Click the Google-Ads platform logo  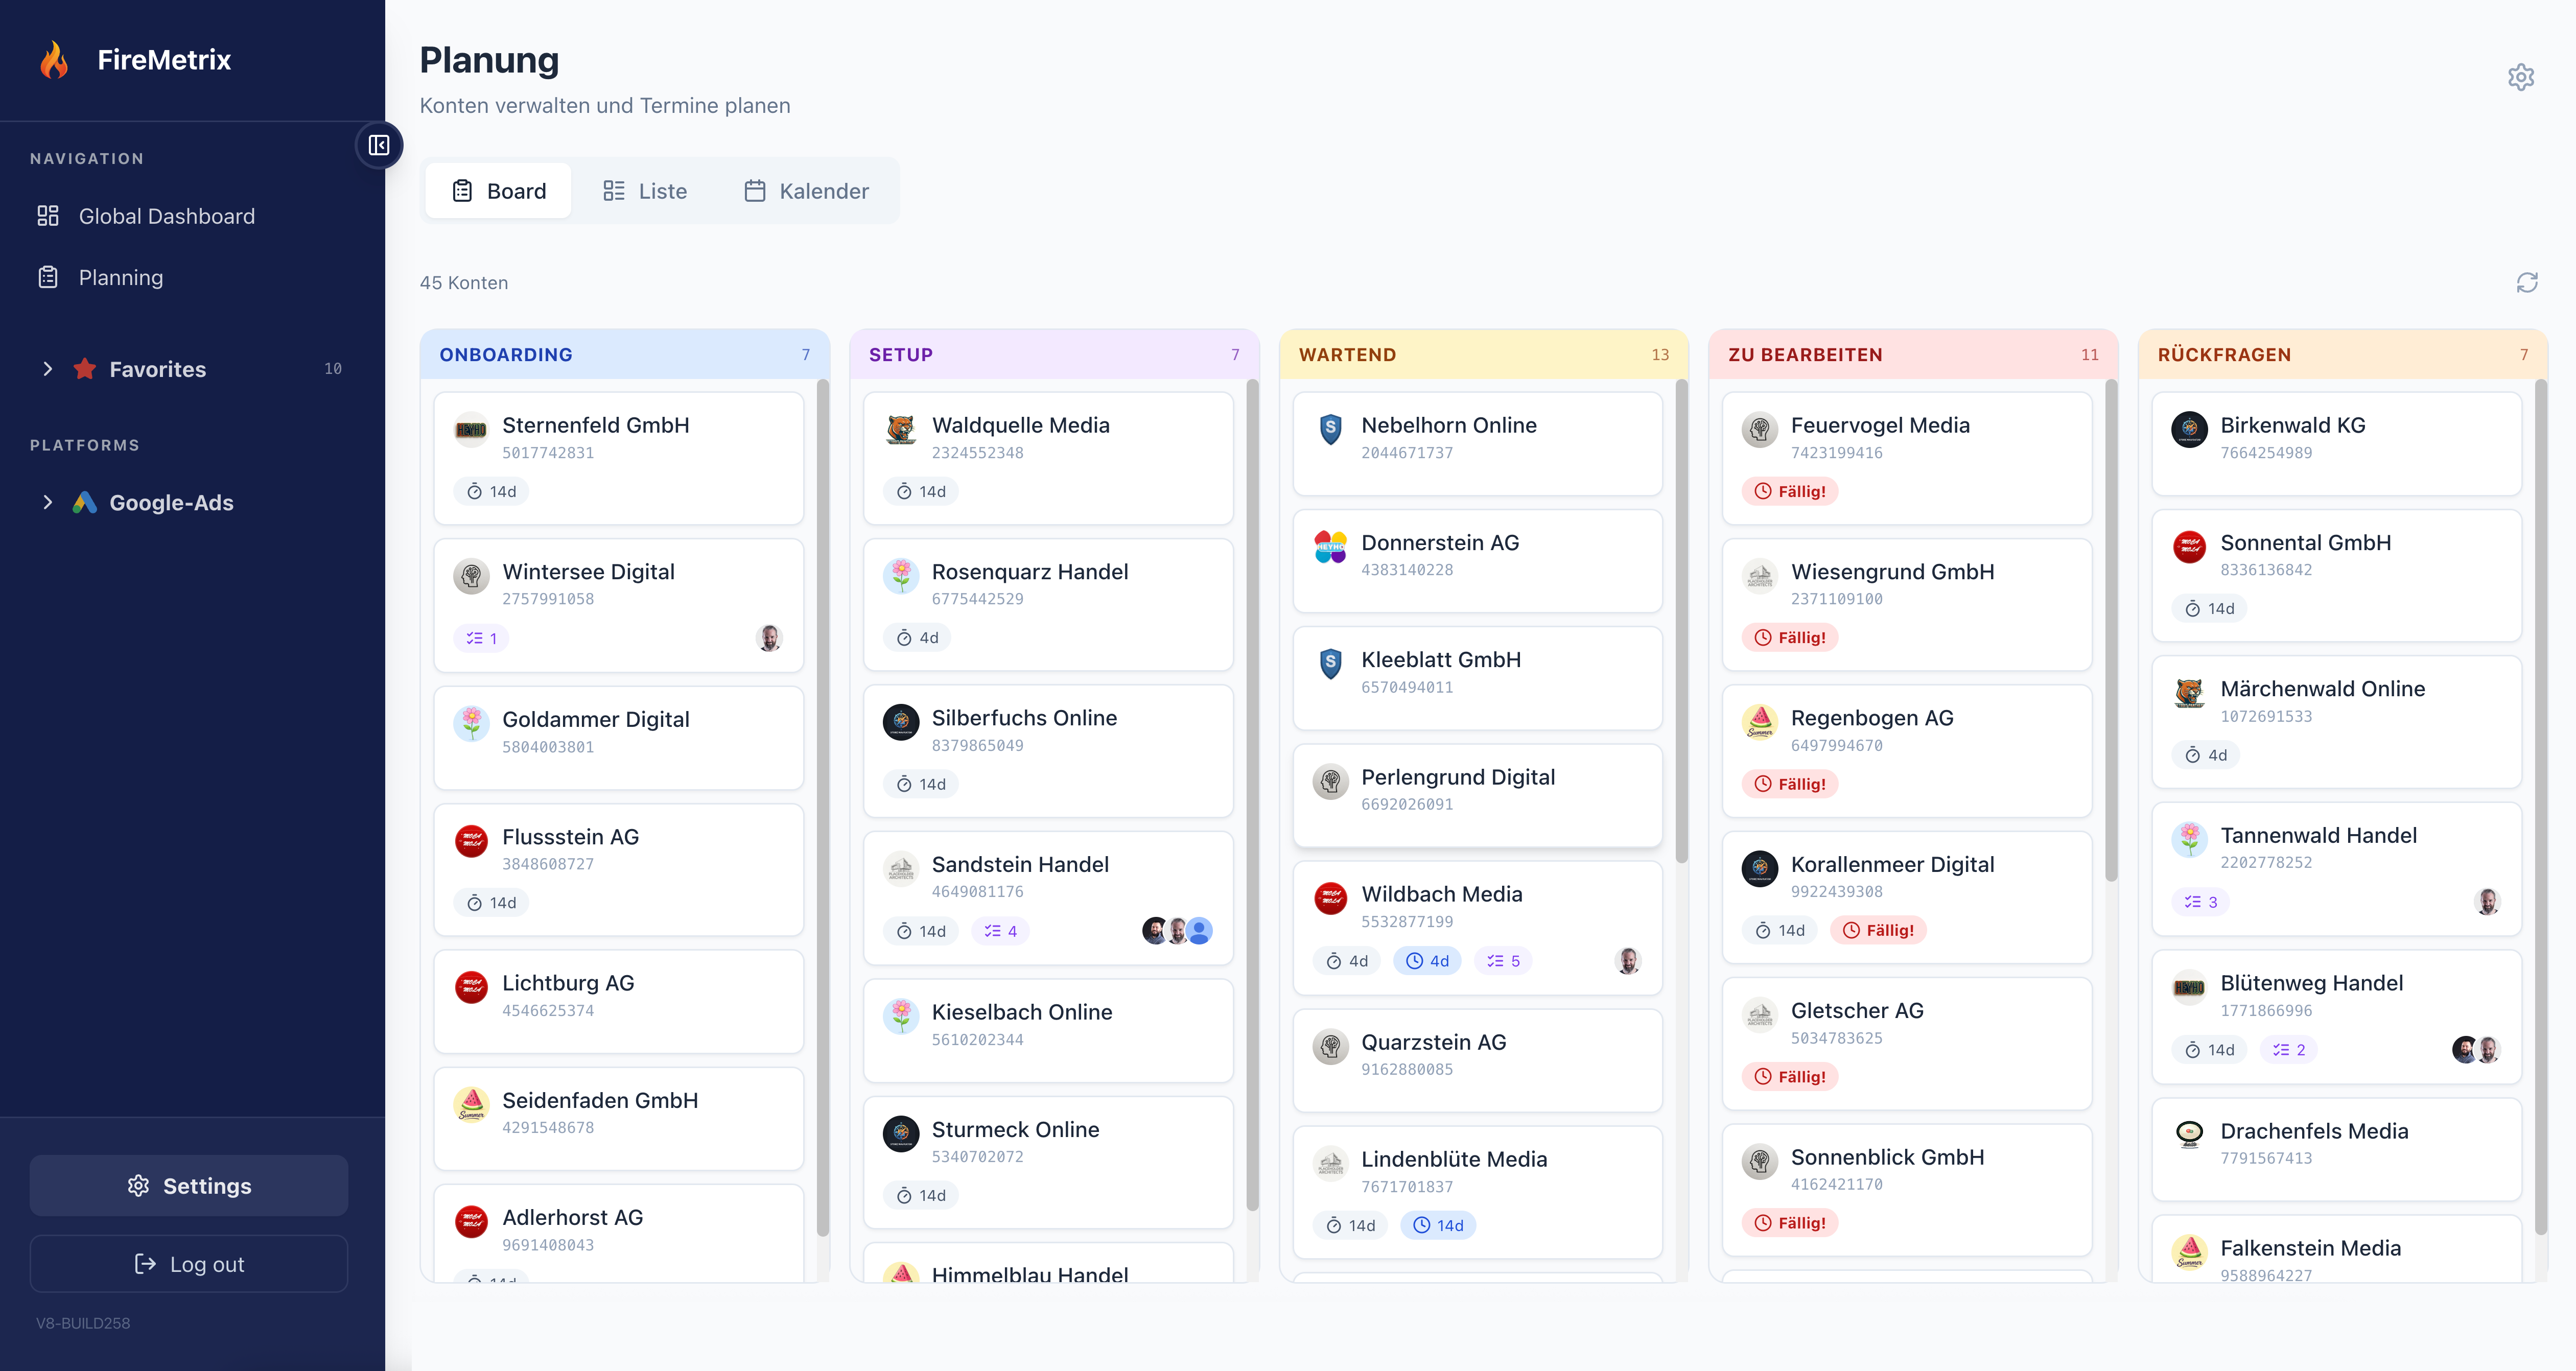pyautogui.click(x=85, y=502)
